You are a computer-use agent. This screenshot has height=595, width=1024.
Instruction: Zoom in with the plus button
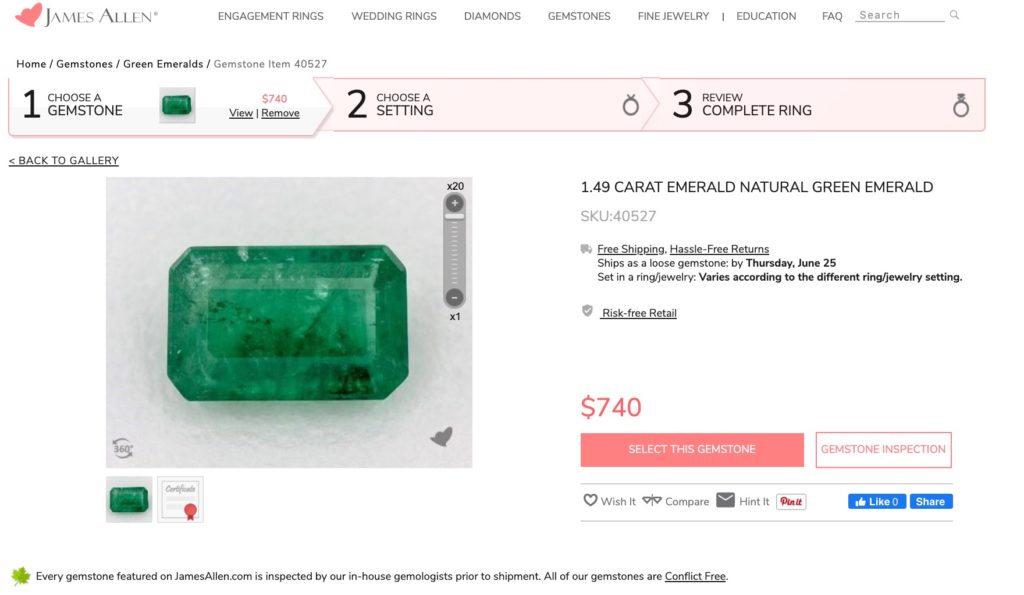click(455, 203)
